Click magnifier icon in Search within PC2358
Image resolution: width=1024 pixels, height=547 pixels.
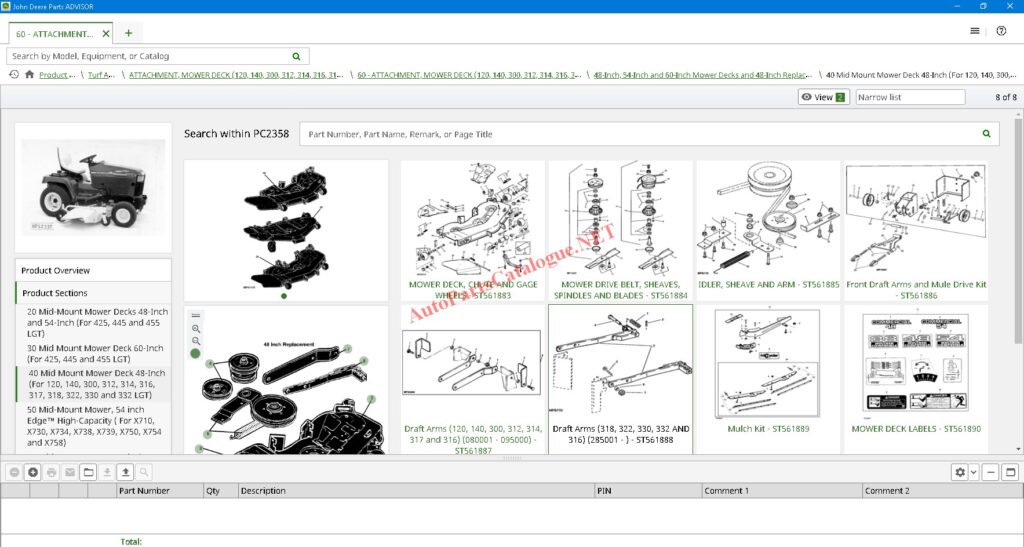986,134
